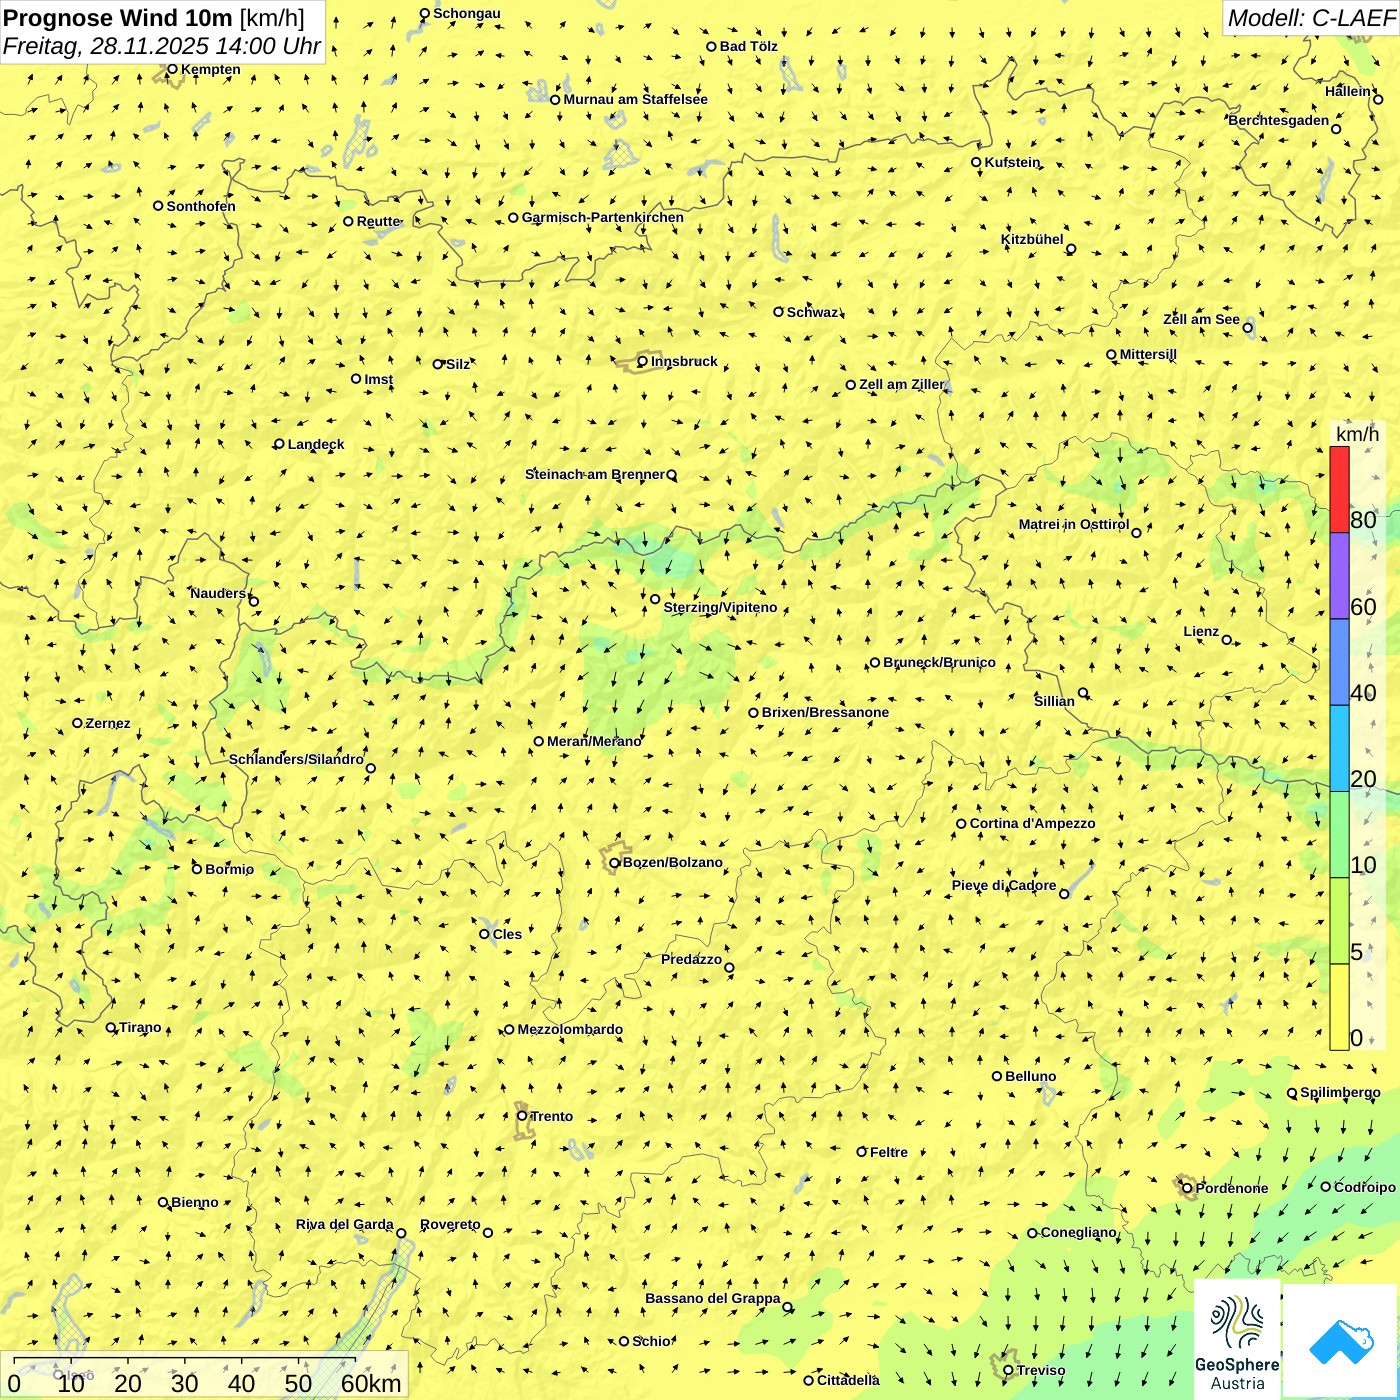
Task: Click the light green 5-10 km/h legend color
Action: pyautogui.click(x=1339, y=921)
